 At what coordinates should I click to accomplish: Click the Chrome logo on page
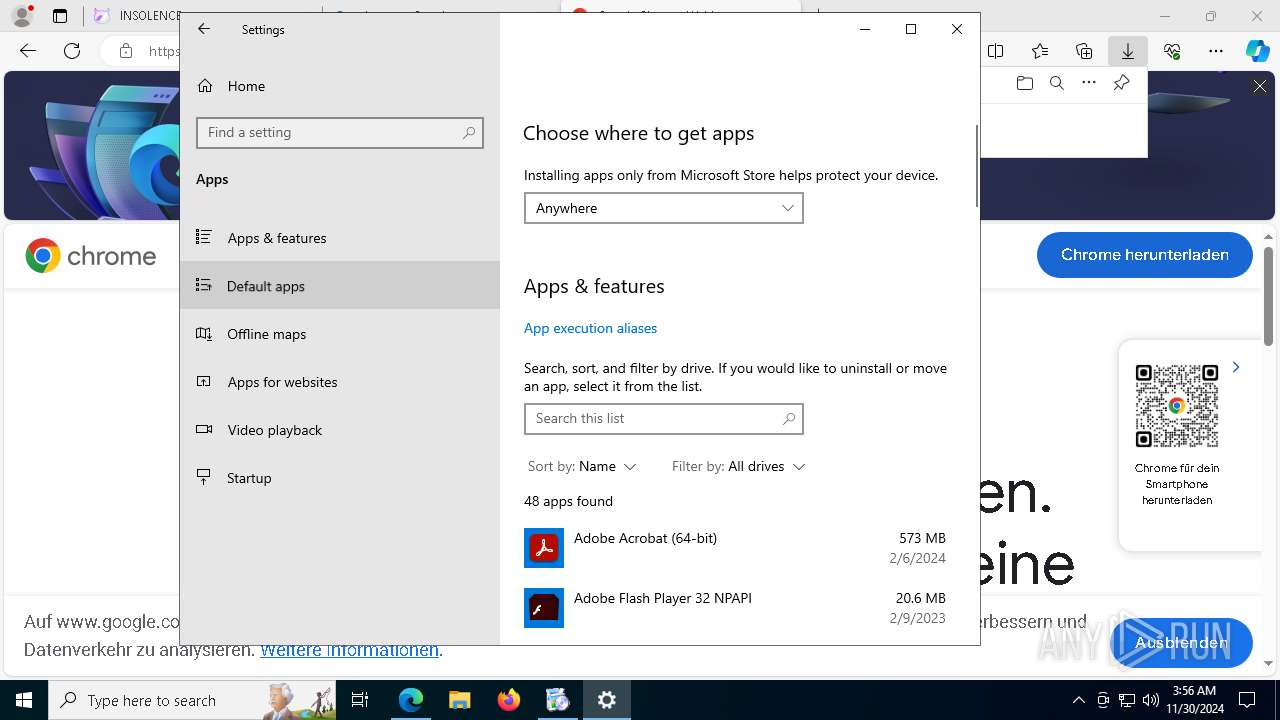(91, 256)
